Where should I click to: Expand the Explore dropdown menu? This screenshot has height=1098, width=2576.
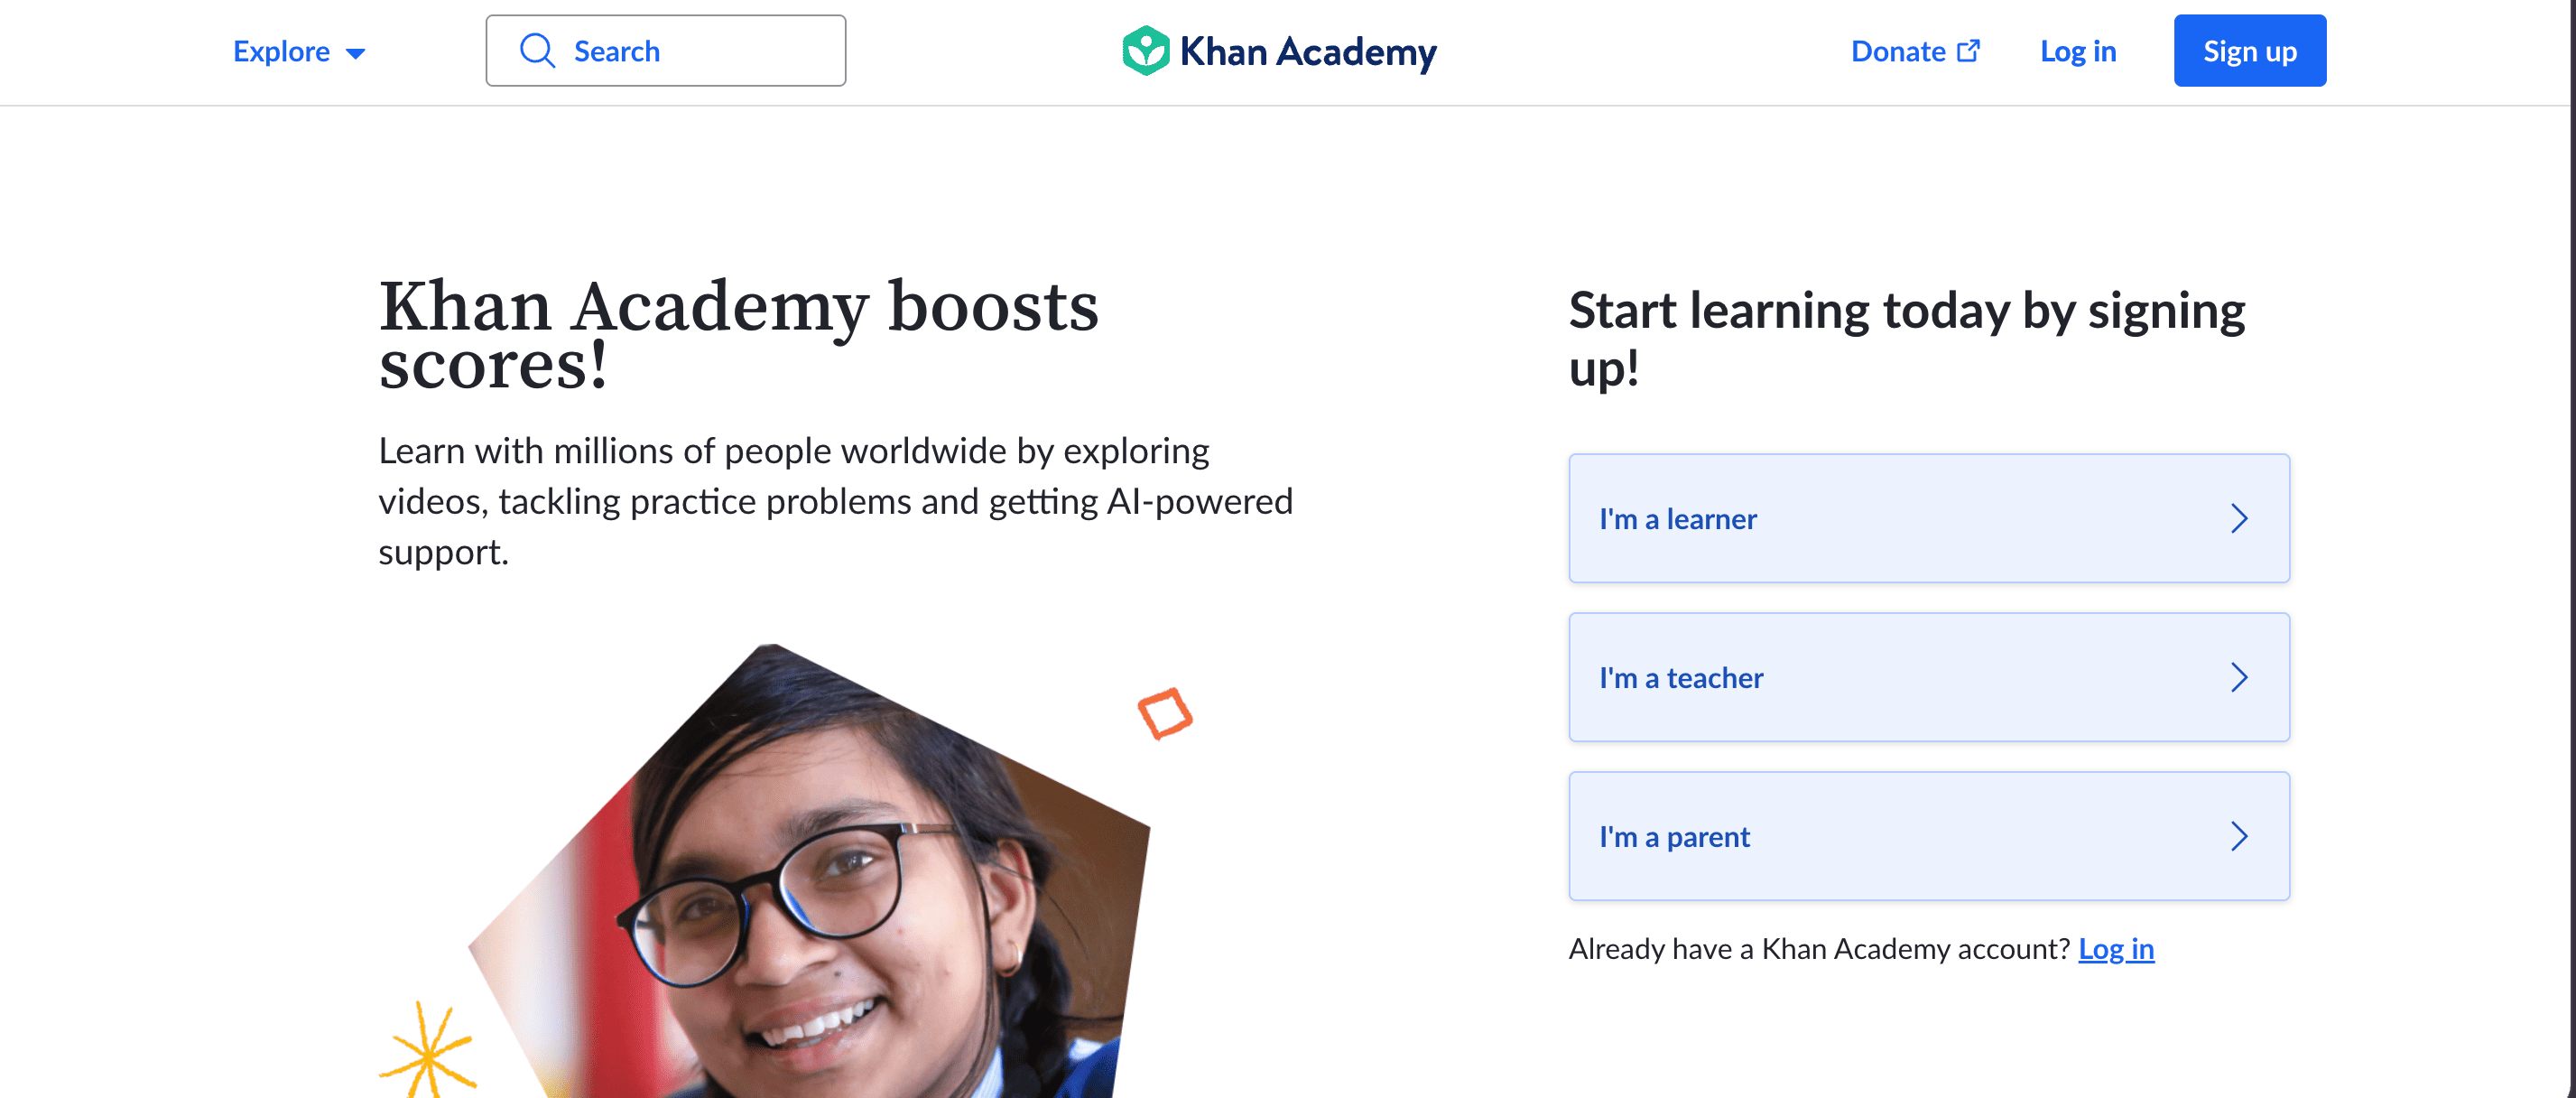[x=282, y=52]
